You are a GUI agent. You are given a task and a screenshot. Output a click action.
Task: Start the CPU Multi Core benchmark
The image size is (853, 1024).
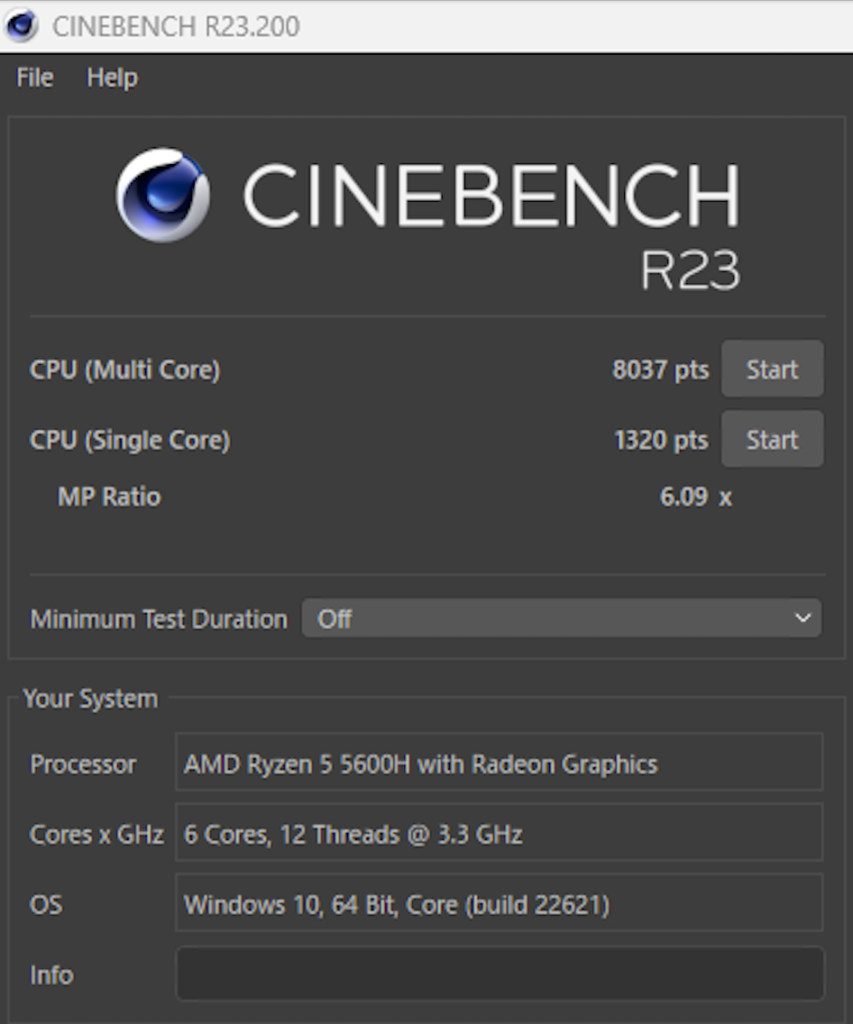pyautogui.click(x=772, y=369)
